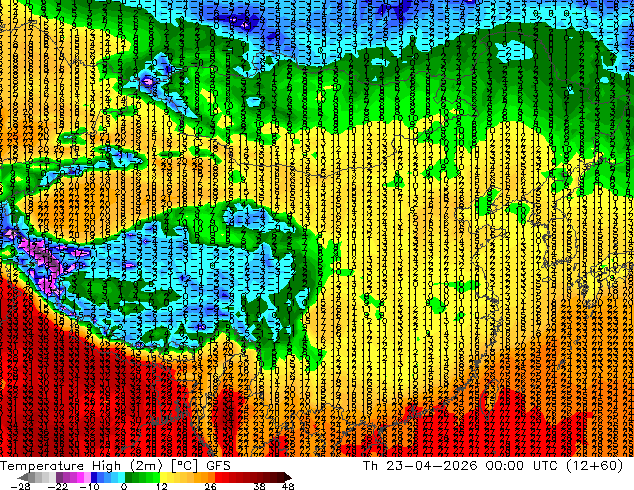The height and width of the screenshot is (490, 634).
Task: Click the temperature color scale bar
Action: coord(154,477)
